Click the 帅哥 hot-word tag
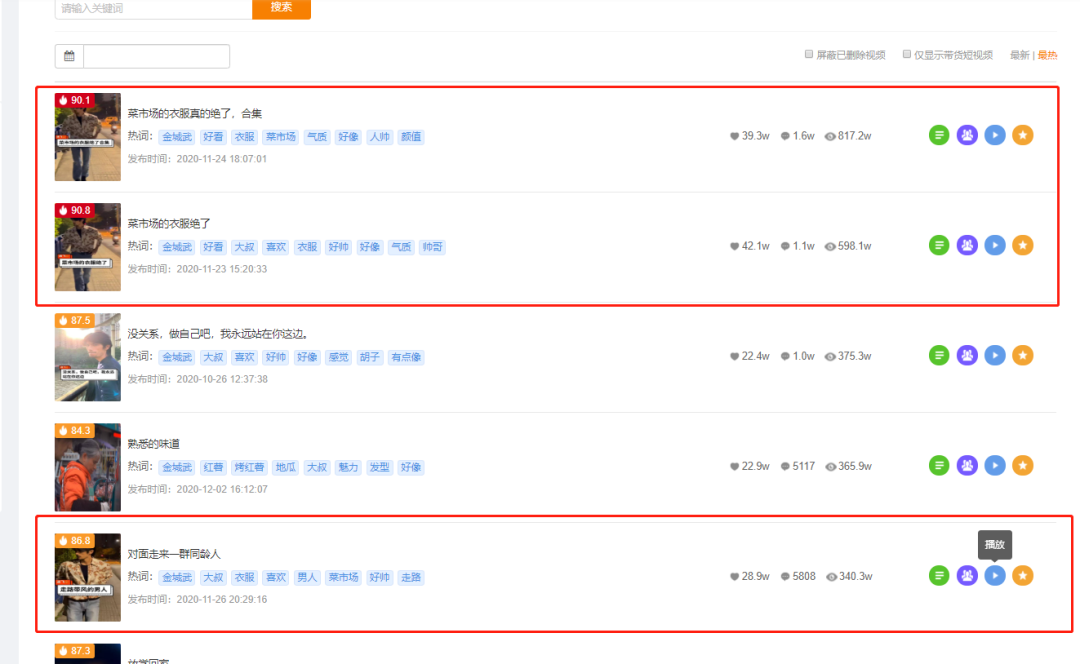The width and height of the screenshot is (1080, 664). coord(432,247)
